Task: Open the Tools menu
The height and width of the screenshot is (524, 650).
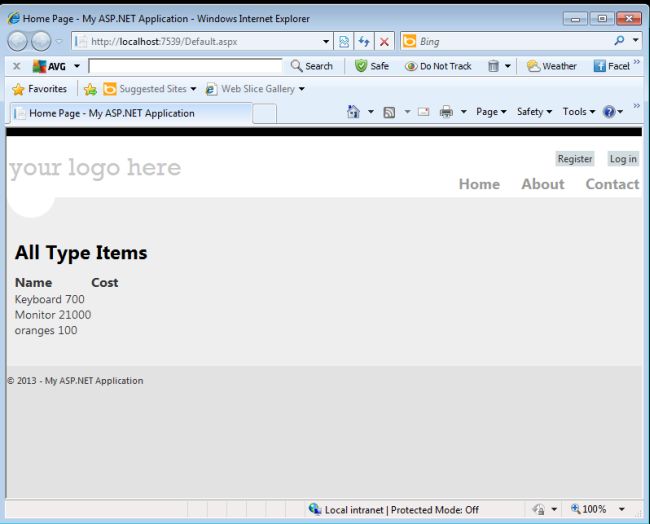Action: click(579, 112)
